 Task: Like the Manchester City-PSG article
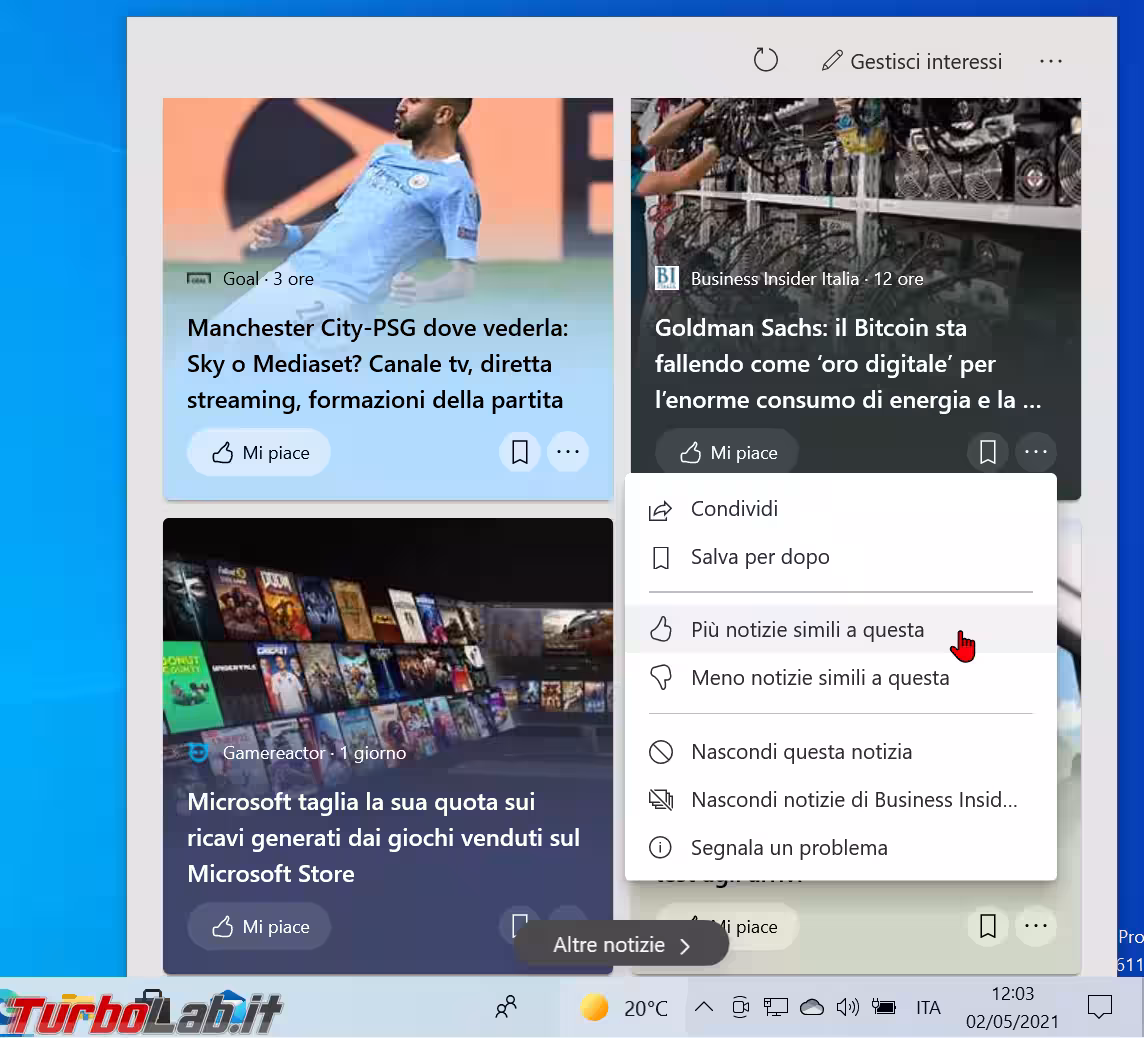pyautogui.click(x=259, y=453)
